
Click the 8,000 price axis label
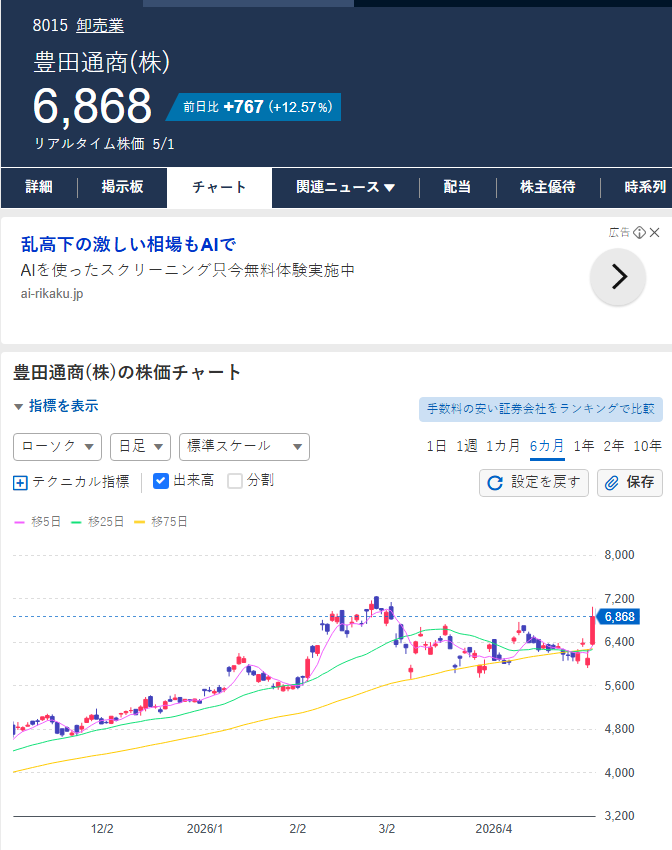(x=619, y=555)
